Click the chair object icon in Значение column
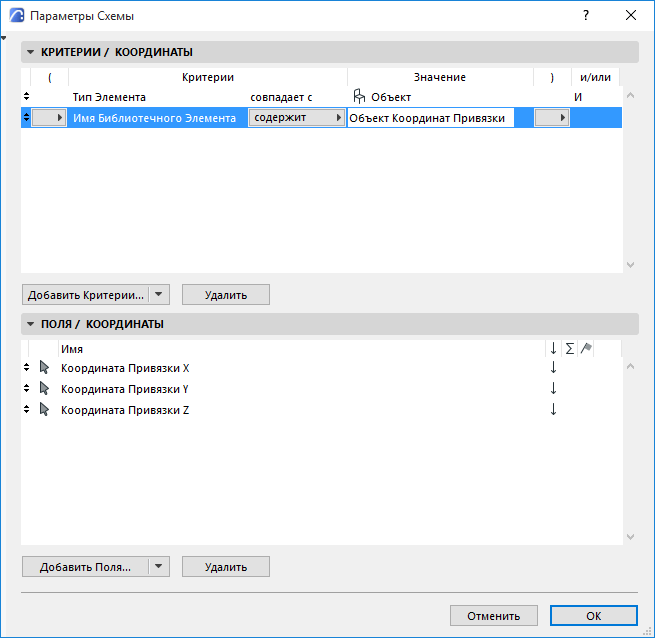655x638 pixels. point(359,97)
